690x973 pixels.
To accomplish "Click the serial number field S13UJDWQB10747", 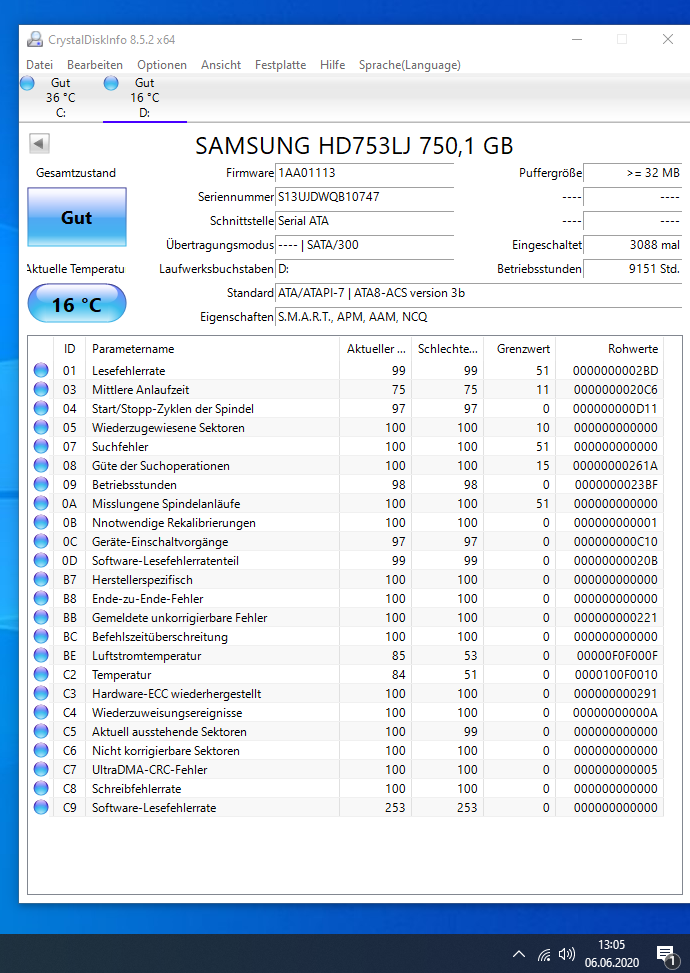I will point(365,197).
